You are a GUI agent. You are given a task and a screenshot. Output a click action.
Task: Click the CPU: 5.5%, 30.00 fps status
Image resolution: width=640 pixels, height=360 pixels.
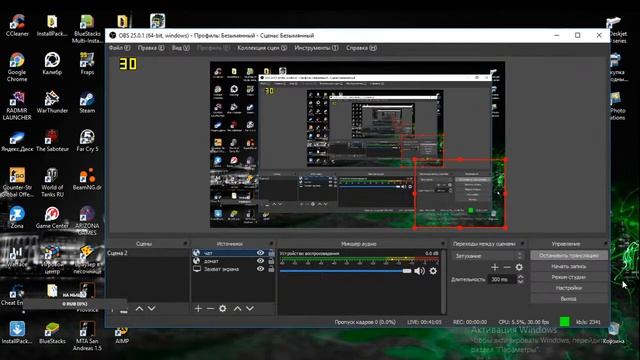pyautogui.click(x=524, y=322)
